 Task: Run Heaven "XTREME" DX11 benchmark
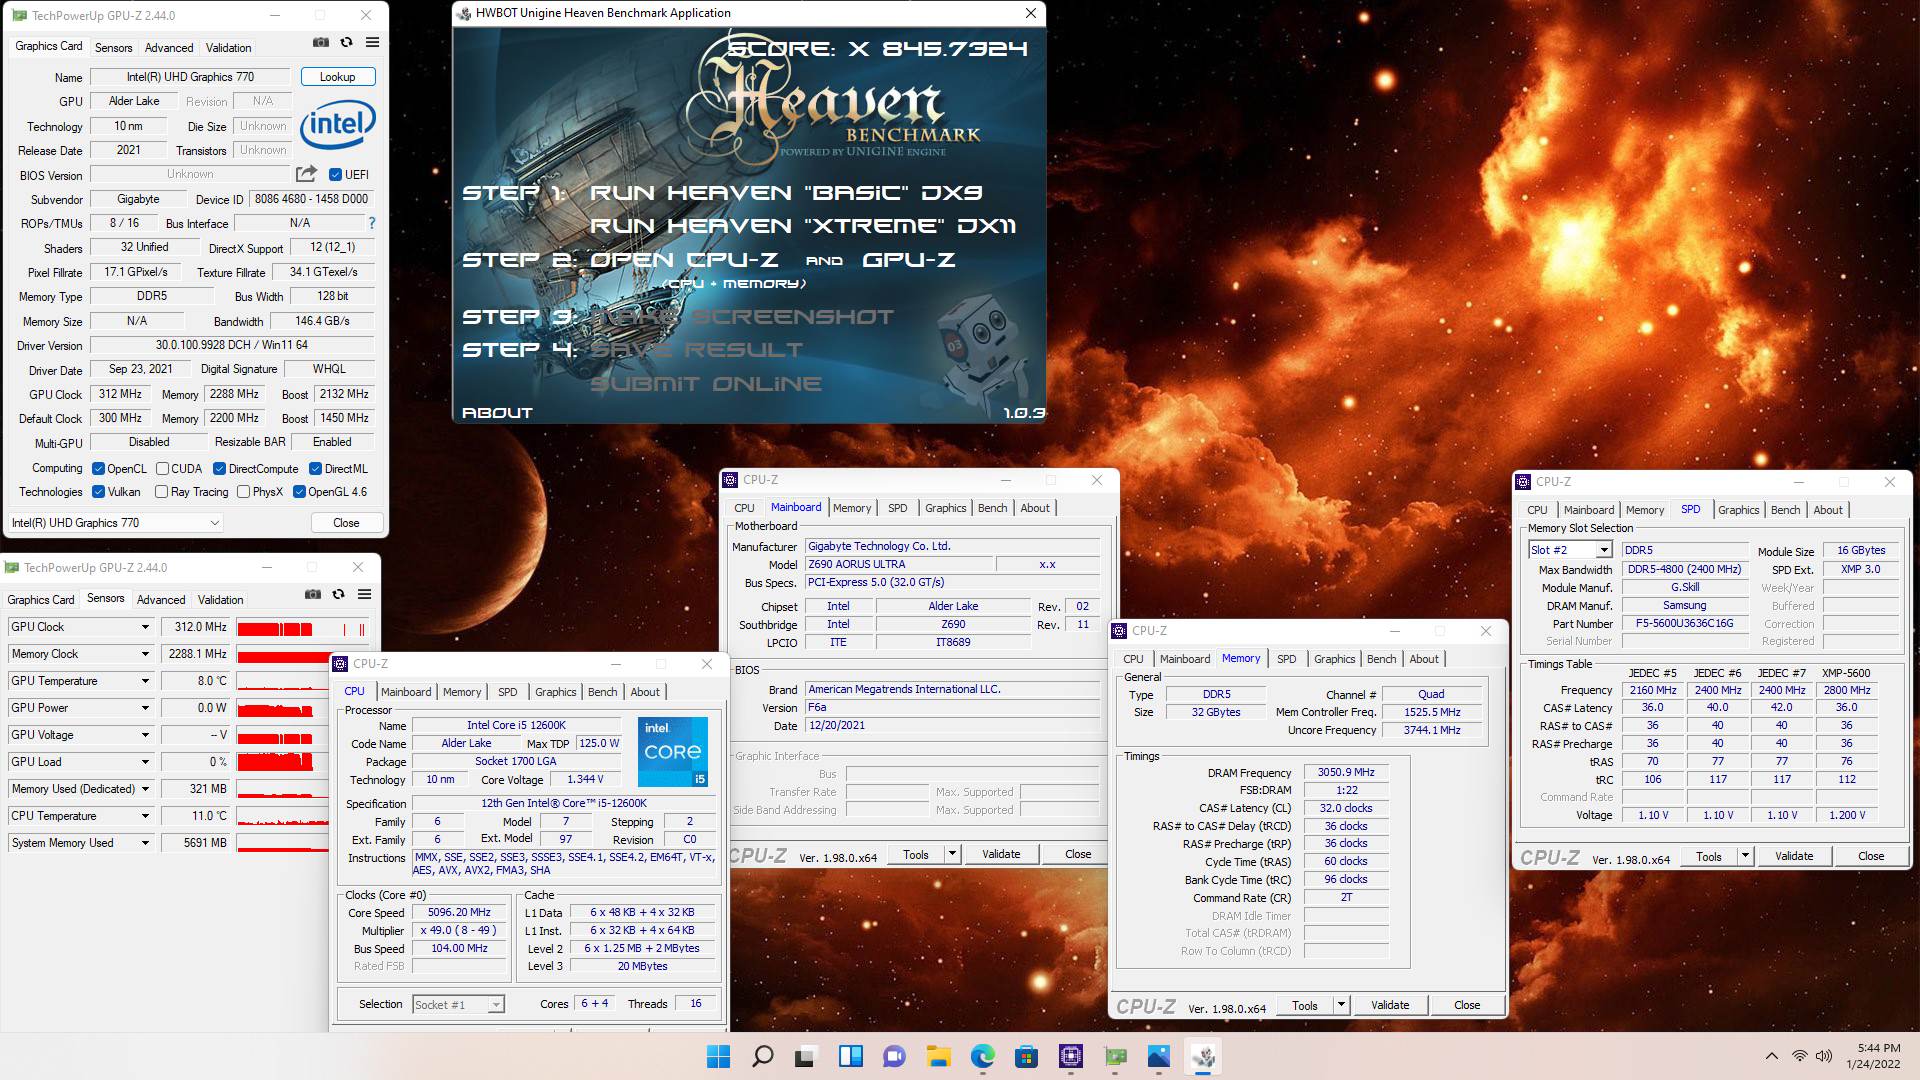(803, 226)
